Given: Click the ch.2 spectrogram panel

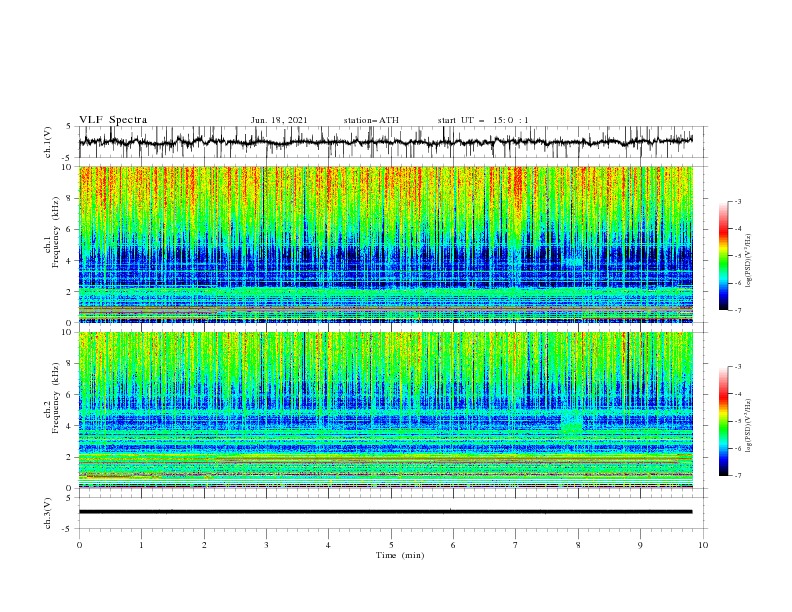Looking at the screenshot, I should click(x=386, y=410).
